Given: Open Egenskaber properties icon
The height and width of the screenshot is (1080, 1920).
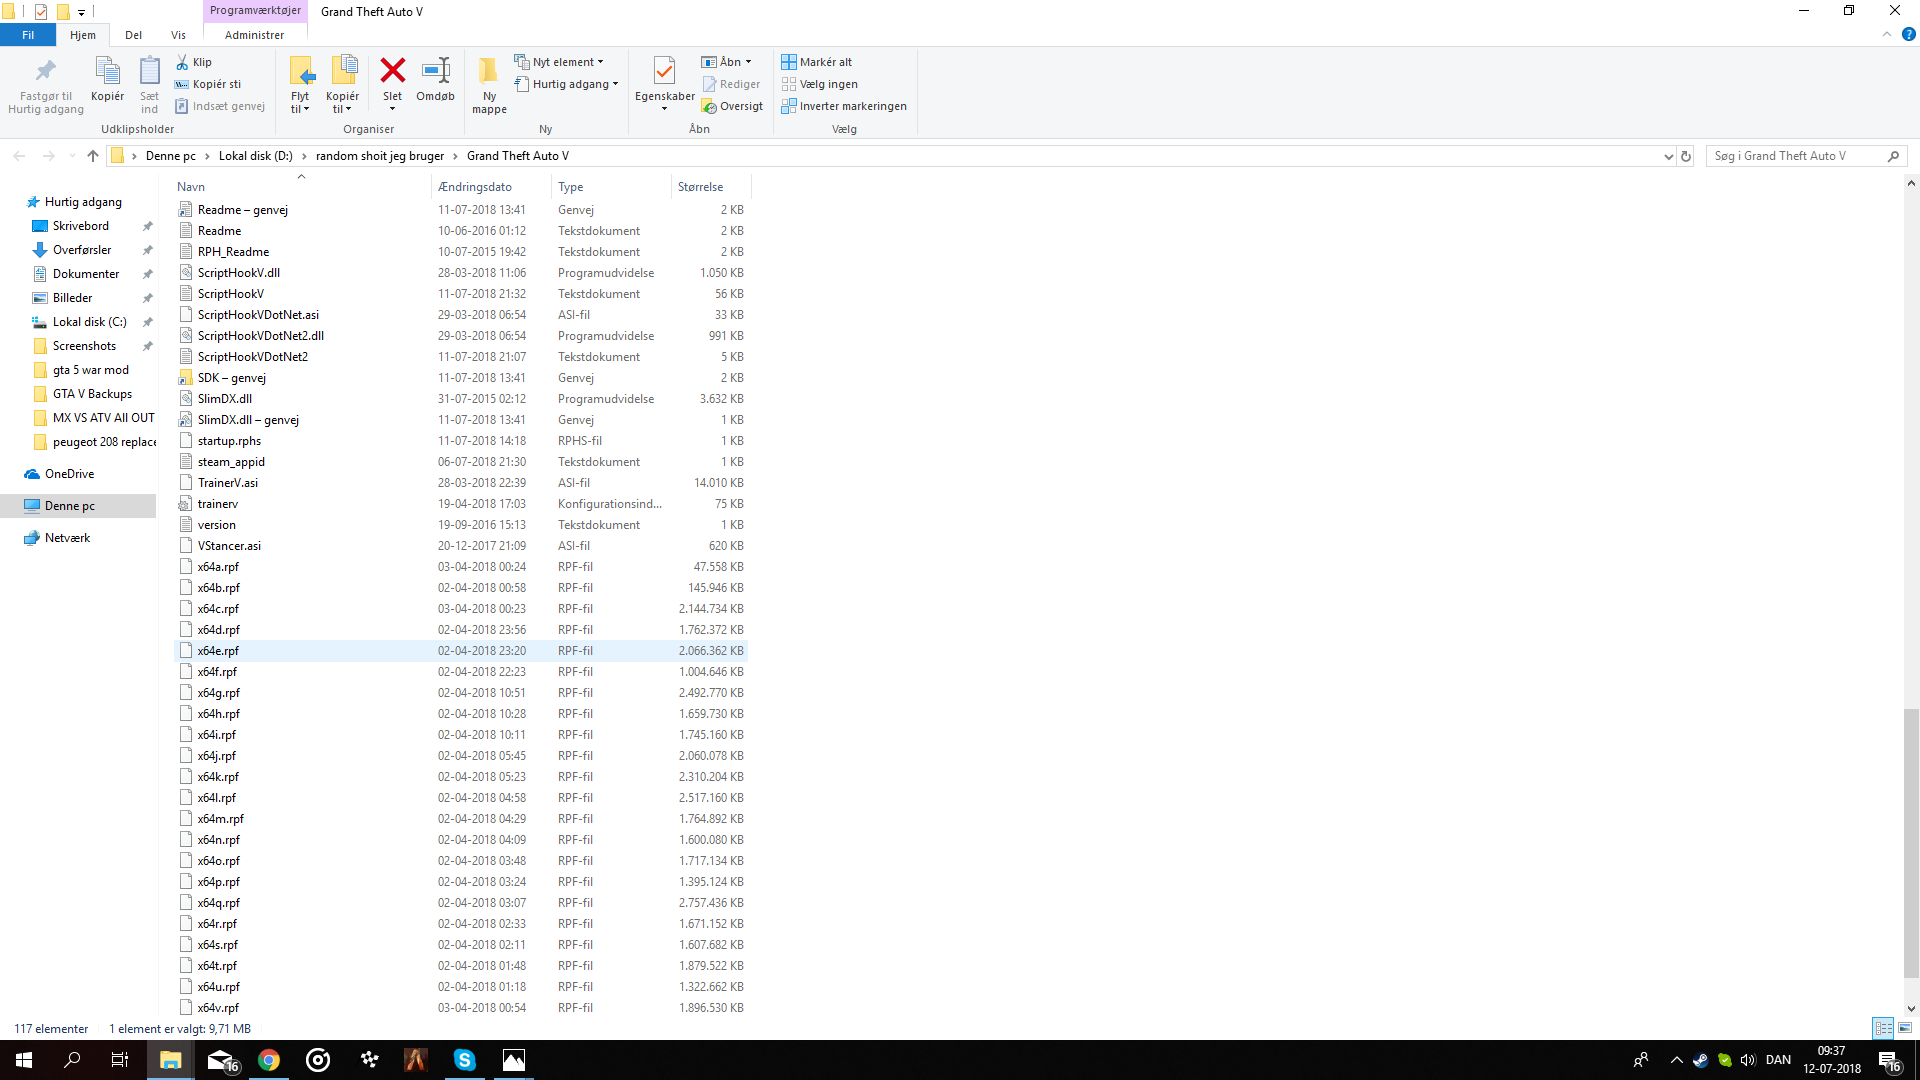Looking at the screenshot, I should coord(664,72).
